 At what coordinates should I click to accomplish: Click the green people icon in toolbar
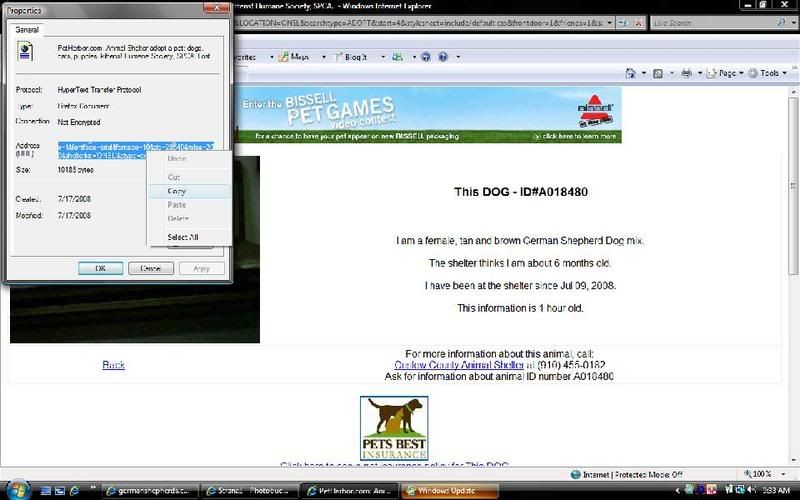(397, 57)
